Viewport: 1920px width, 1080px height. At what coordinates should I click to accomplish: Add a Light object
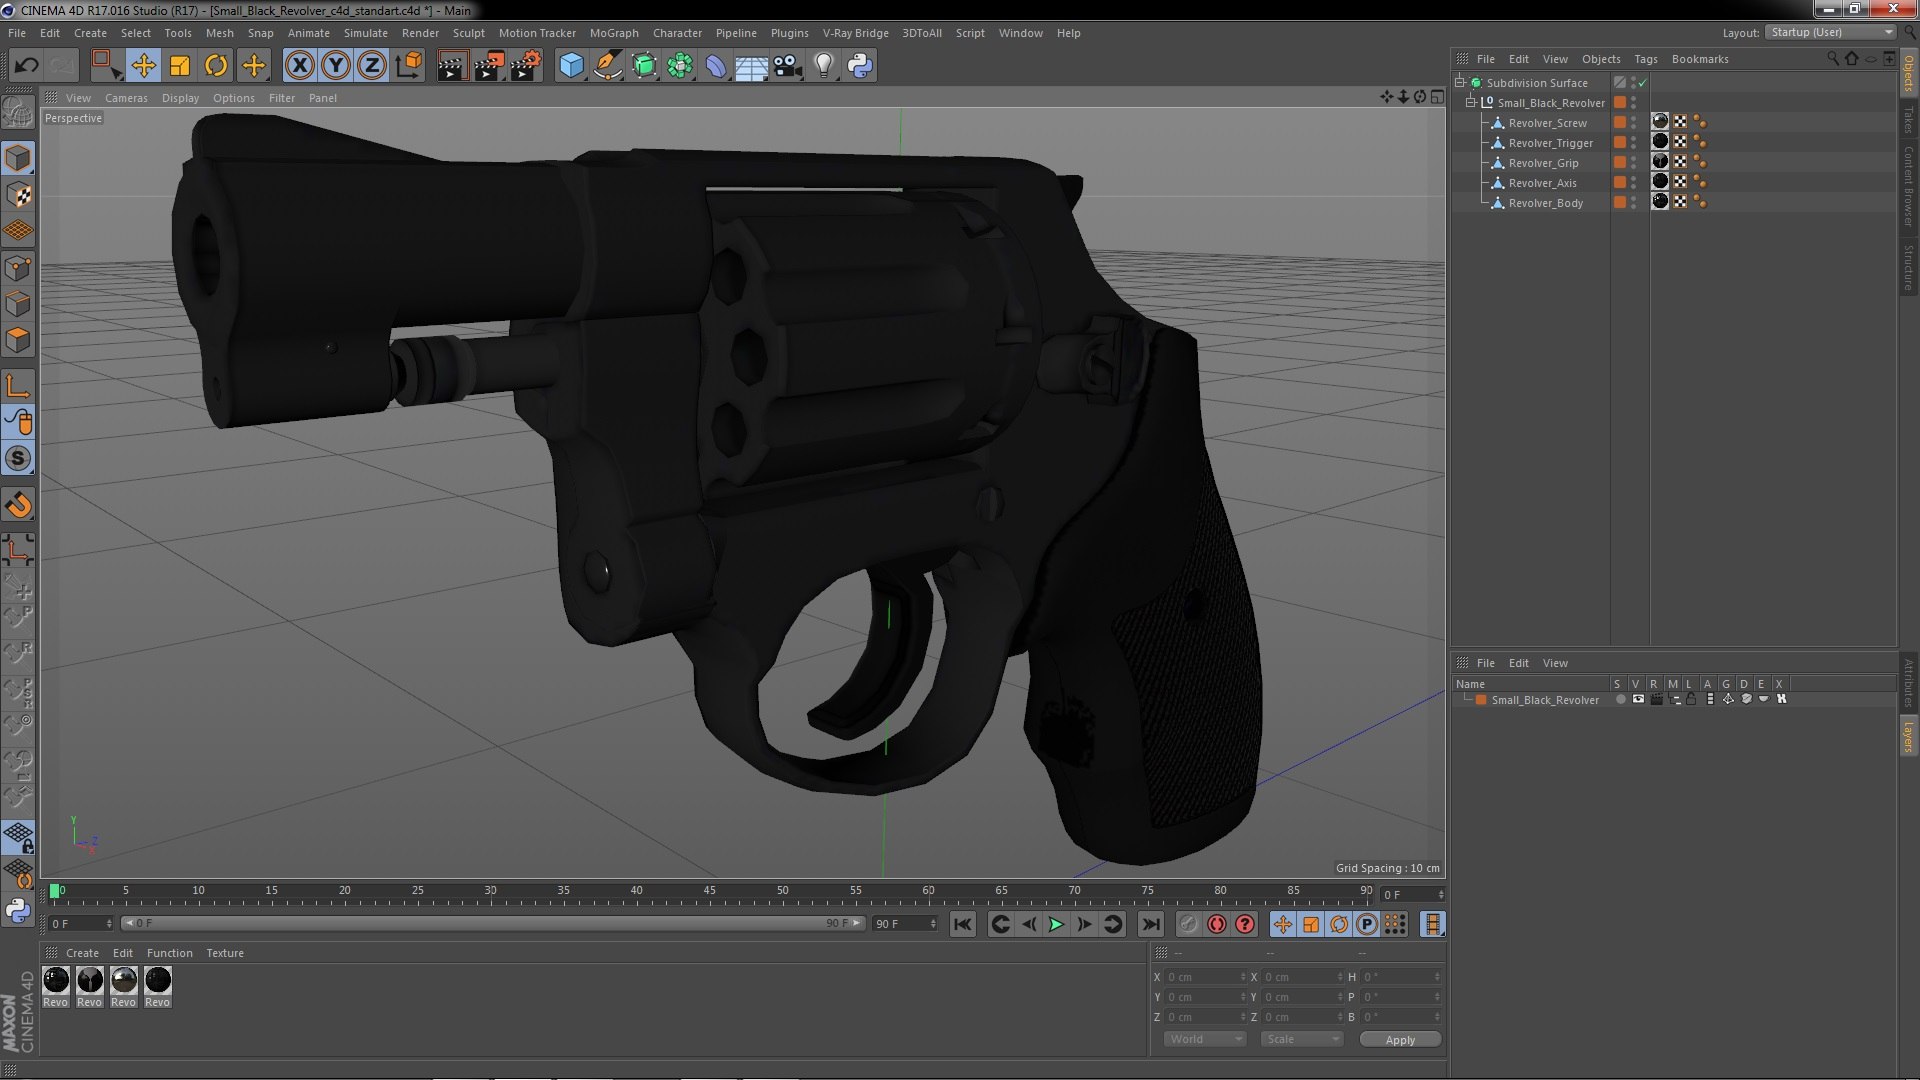824,66
